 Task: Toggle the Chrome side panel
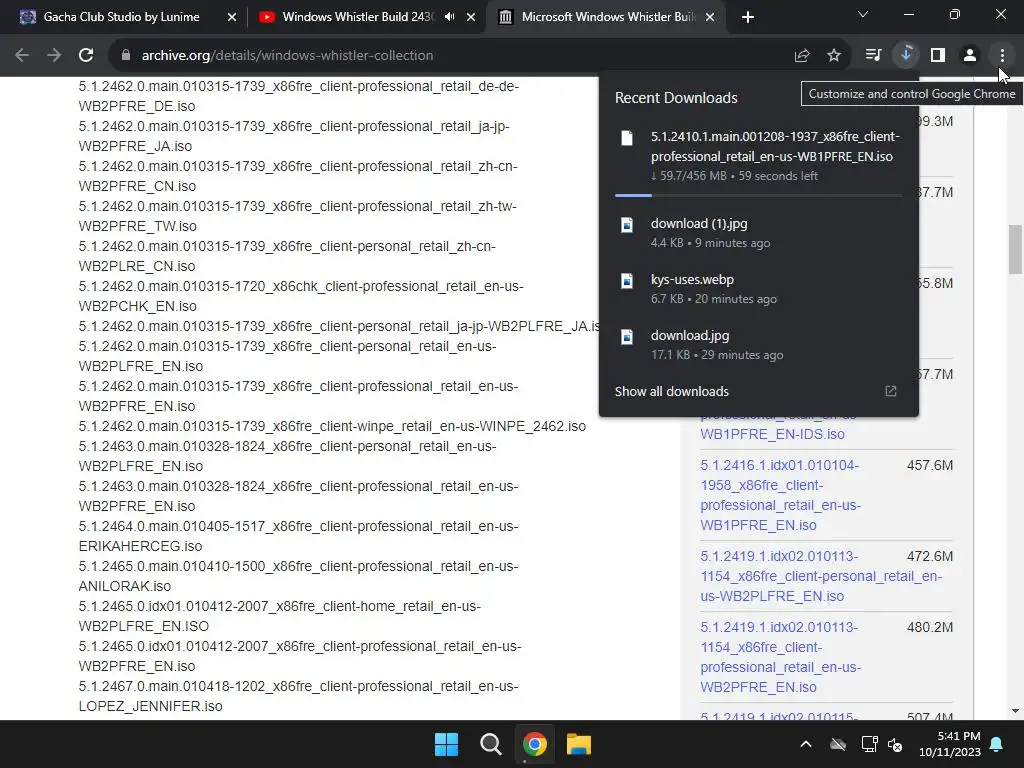click(x=938, y=56)
